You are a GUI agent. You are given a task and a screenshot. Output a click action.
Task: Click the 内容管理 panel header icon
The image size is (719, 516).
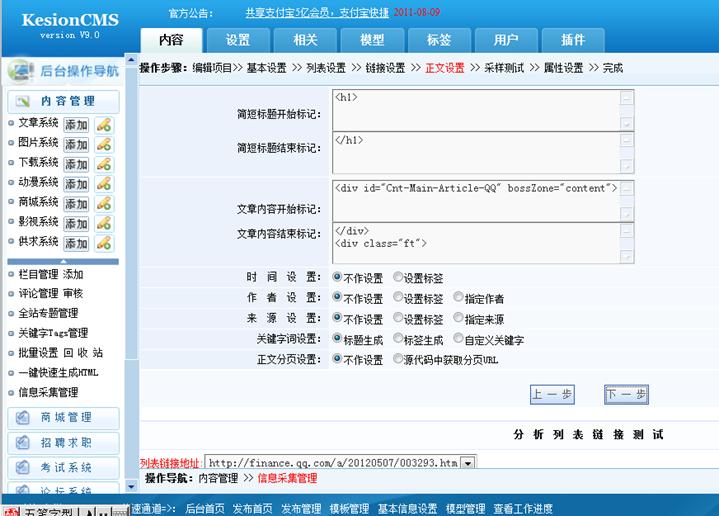[x=22, y=101]
